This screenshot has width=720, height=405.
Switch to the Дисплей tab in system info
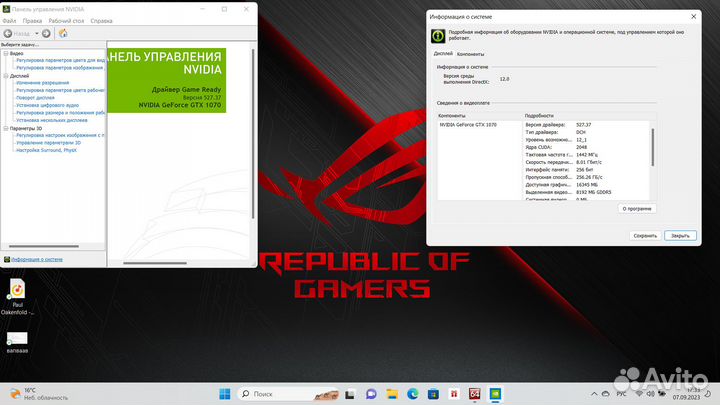tap(443, 54)
